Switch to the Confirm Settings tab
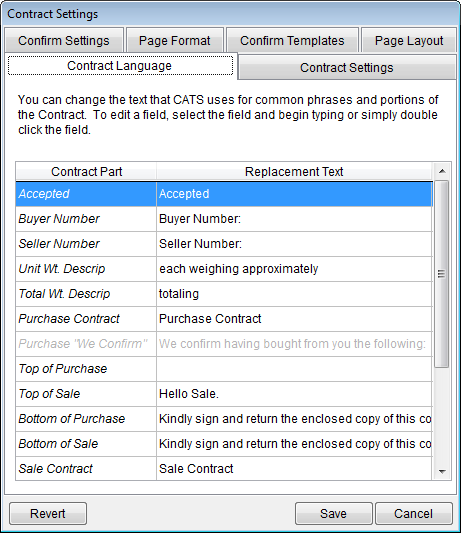Screen dimensions: 461x533 tap(64, 40)
